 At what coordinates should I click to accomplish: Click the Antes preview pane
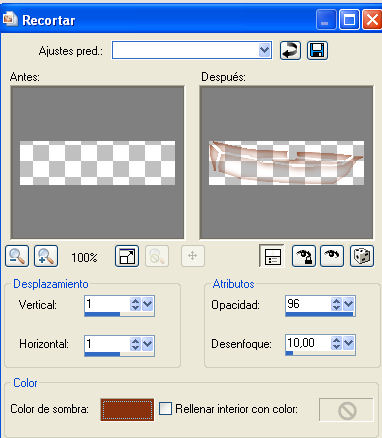[x=97, y=162]
